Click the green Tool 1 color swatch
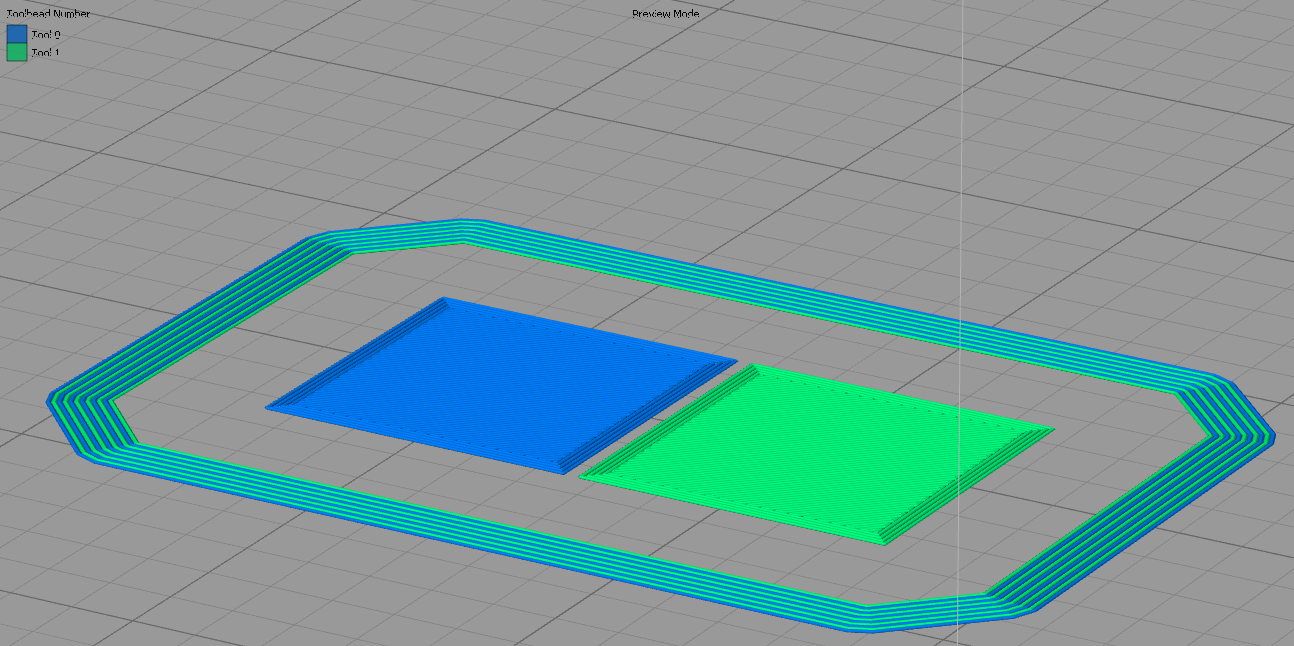1294x646 pixels. point(17,52)
